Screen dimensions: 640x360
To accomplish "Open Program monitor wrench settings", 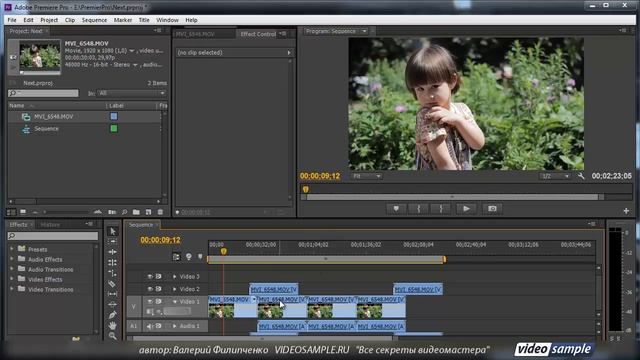I will [581, 176].
